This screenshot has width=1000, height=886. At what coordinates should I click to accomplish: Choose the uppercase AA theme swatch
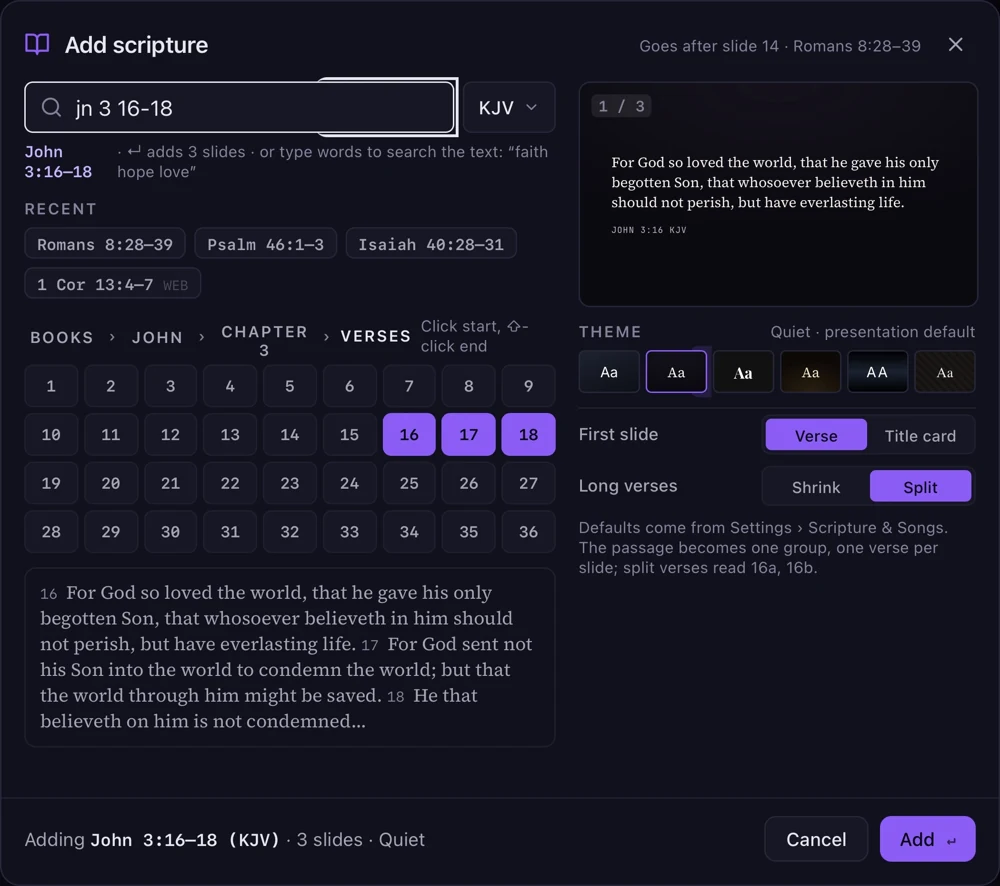coord(877,372)
